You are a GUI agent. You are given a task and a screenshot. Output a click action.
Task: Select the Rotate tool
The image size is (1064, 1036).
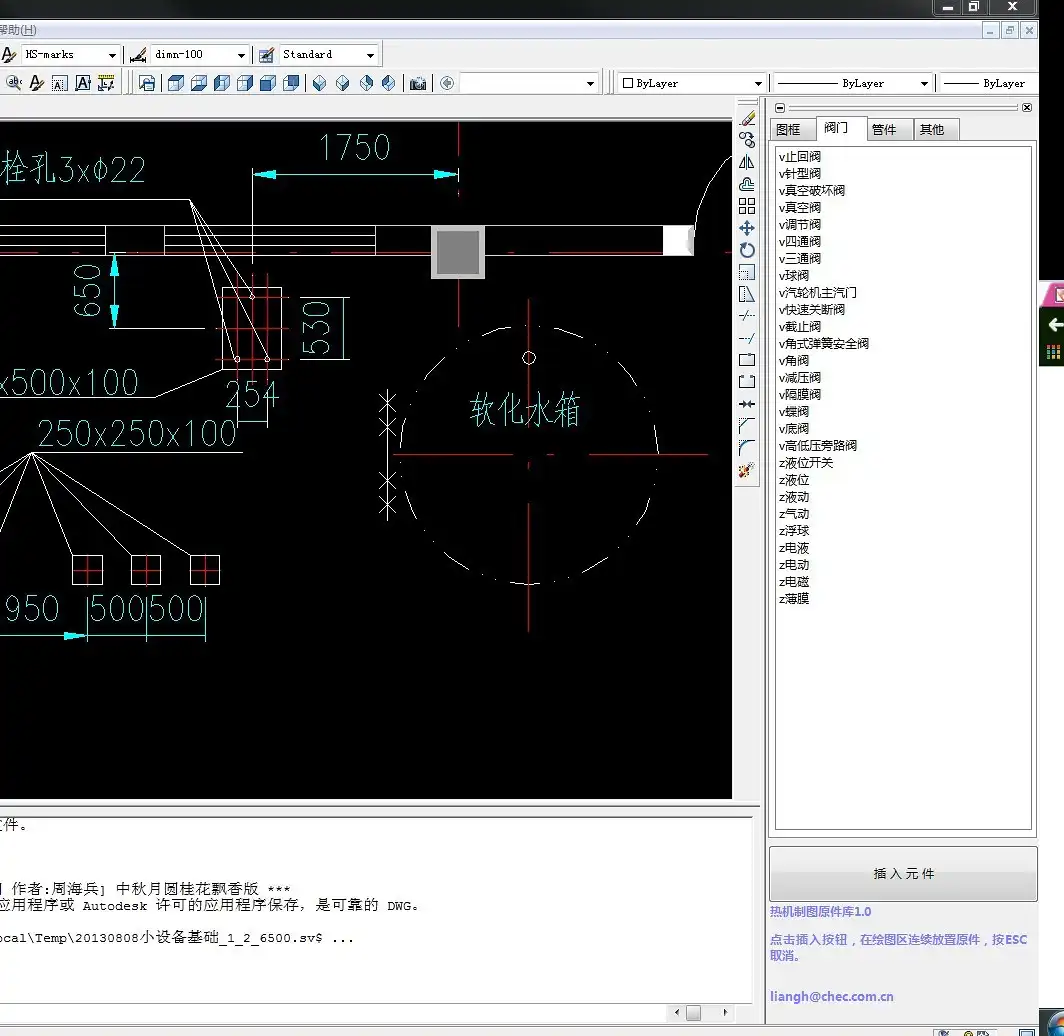[x=747, y=250]
